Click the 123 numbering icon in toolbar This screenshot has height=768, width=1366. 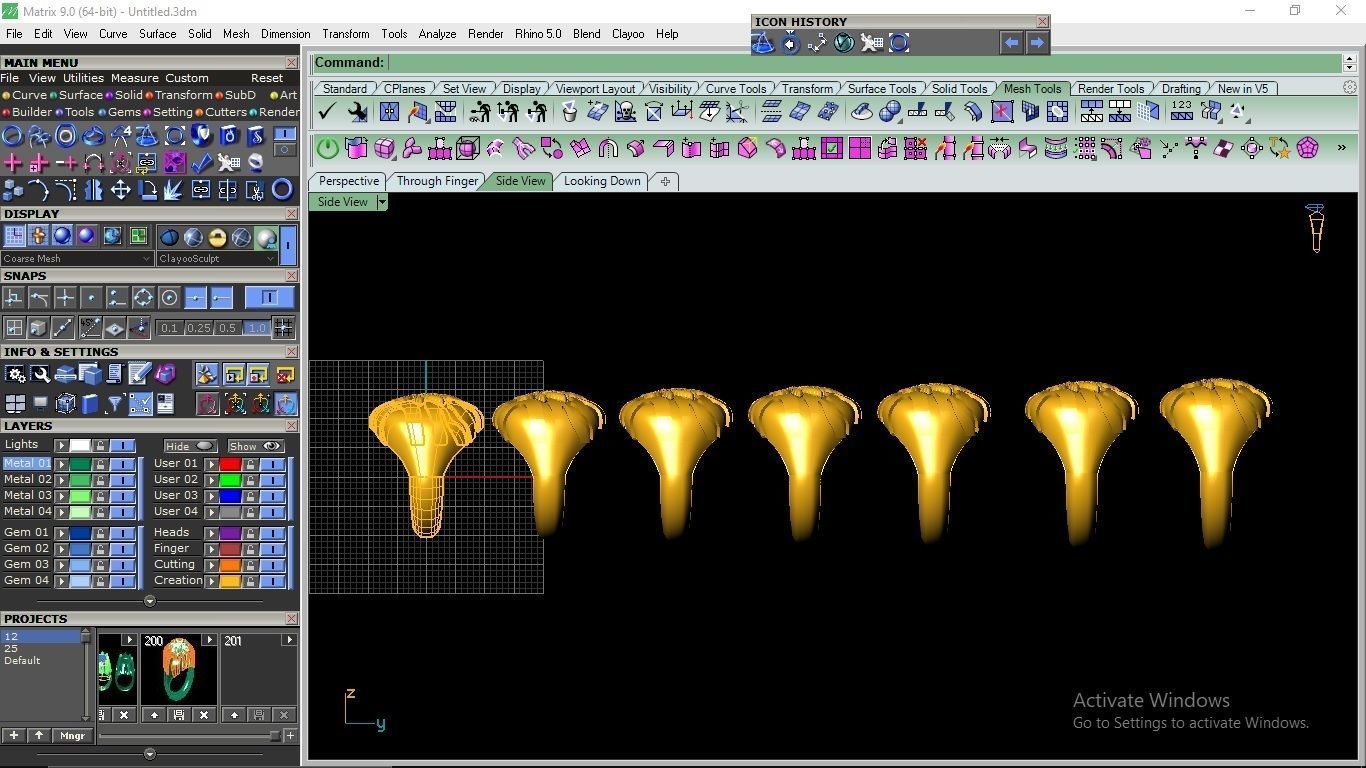1182,110
